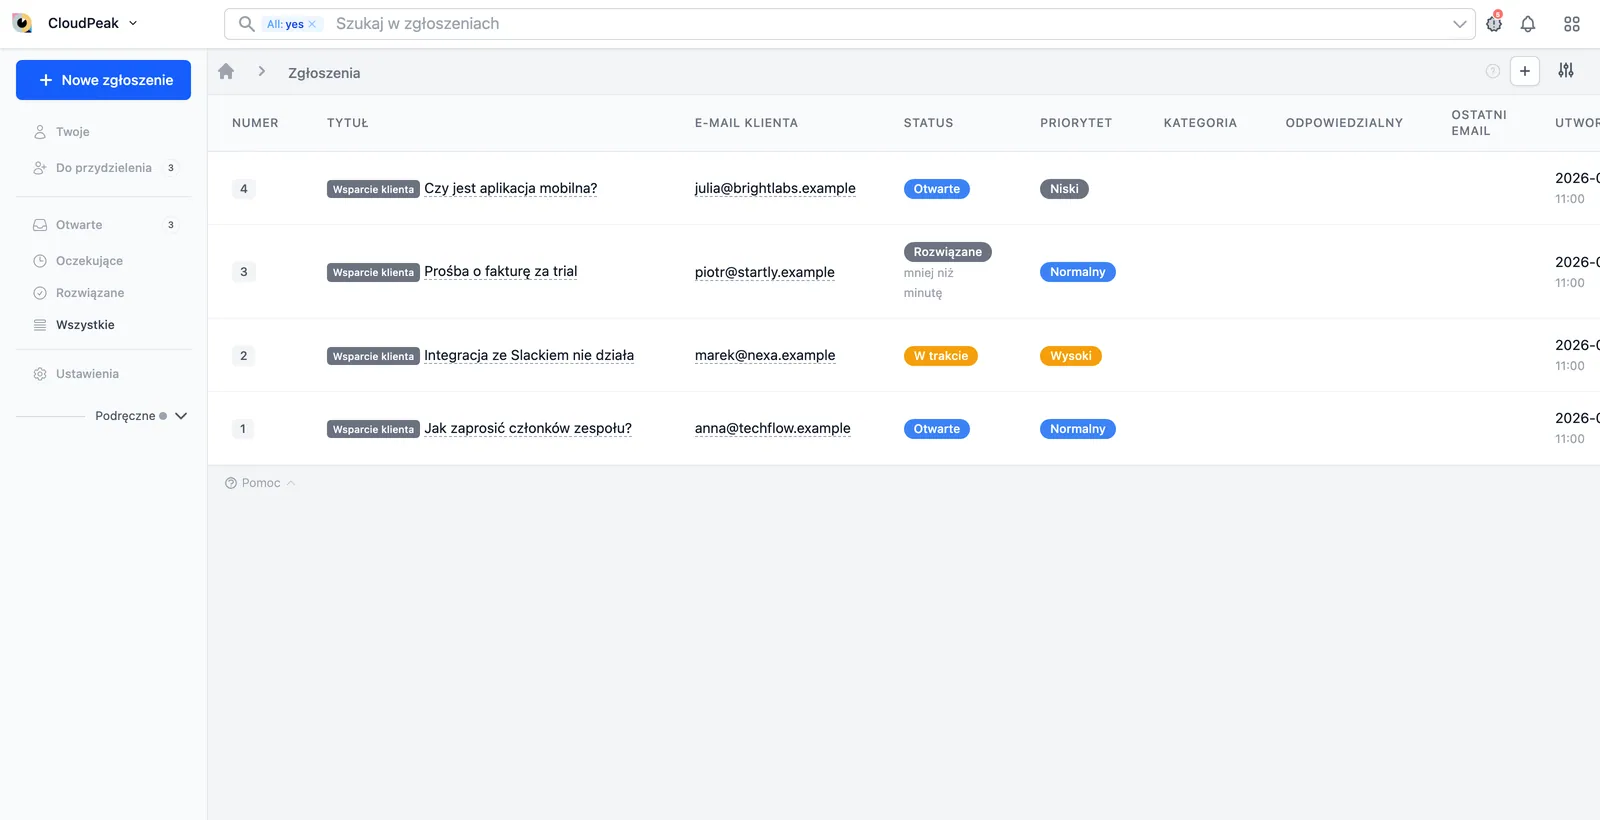Open the apps grid icon

[1572, 24]
